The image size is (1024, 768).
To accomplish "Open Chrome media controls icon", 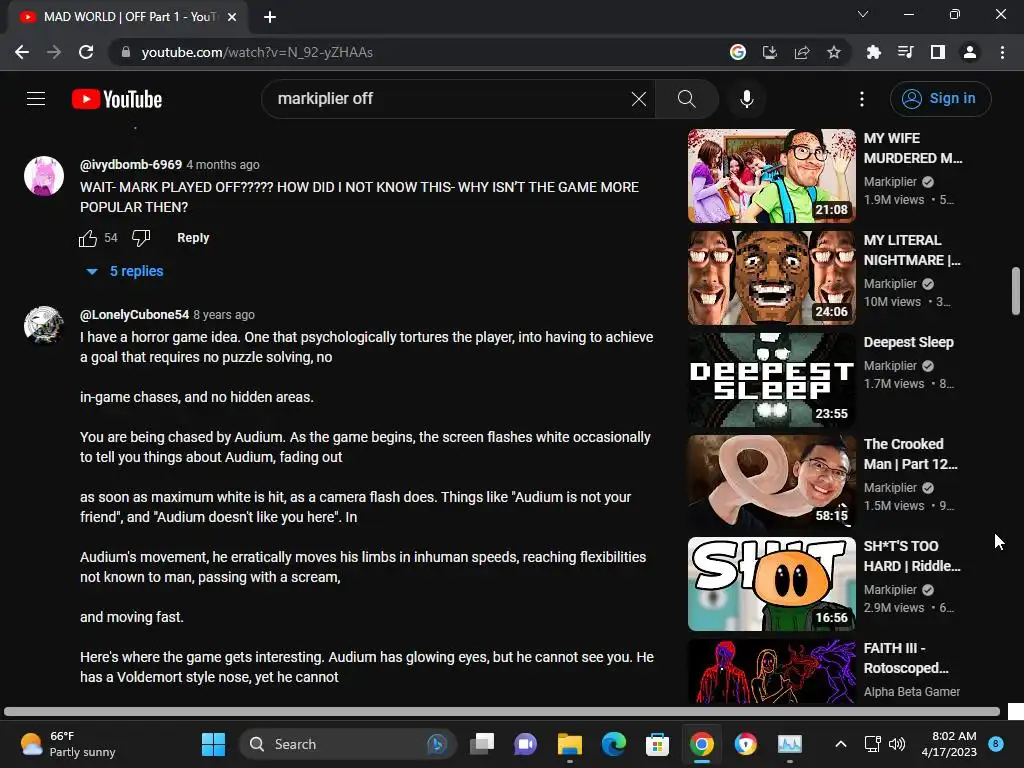I will pyautogui.click(x=905, y=52).
